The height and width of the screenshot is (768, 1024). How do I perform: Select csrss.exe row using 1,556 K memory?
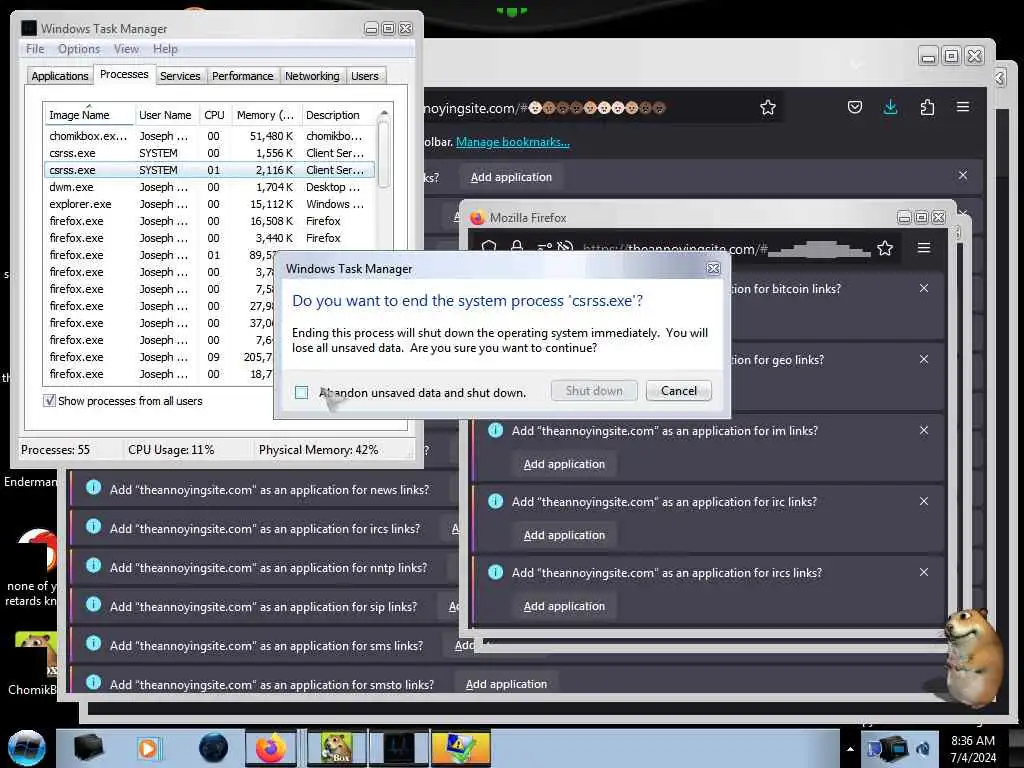coord(209,153)
